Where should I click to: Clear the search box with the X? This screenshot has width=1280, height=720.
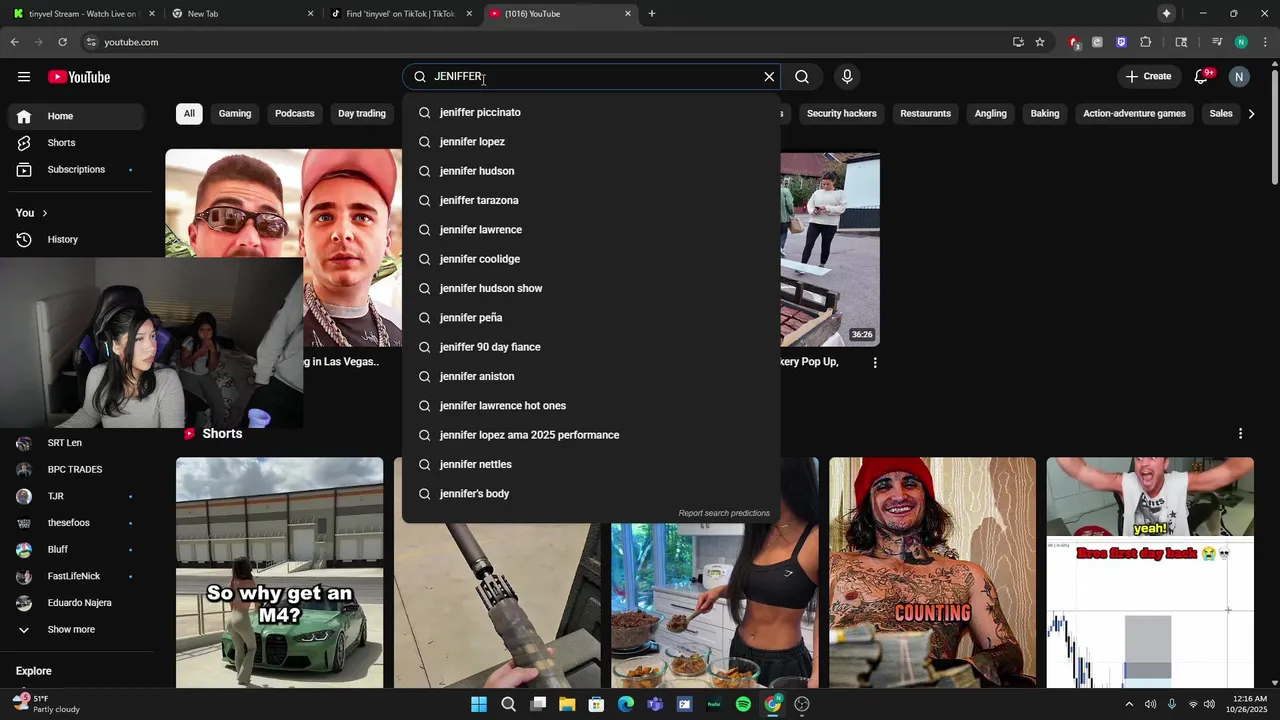tap(769, 77)
